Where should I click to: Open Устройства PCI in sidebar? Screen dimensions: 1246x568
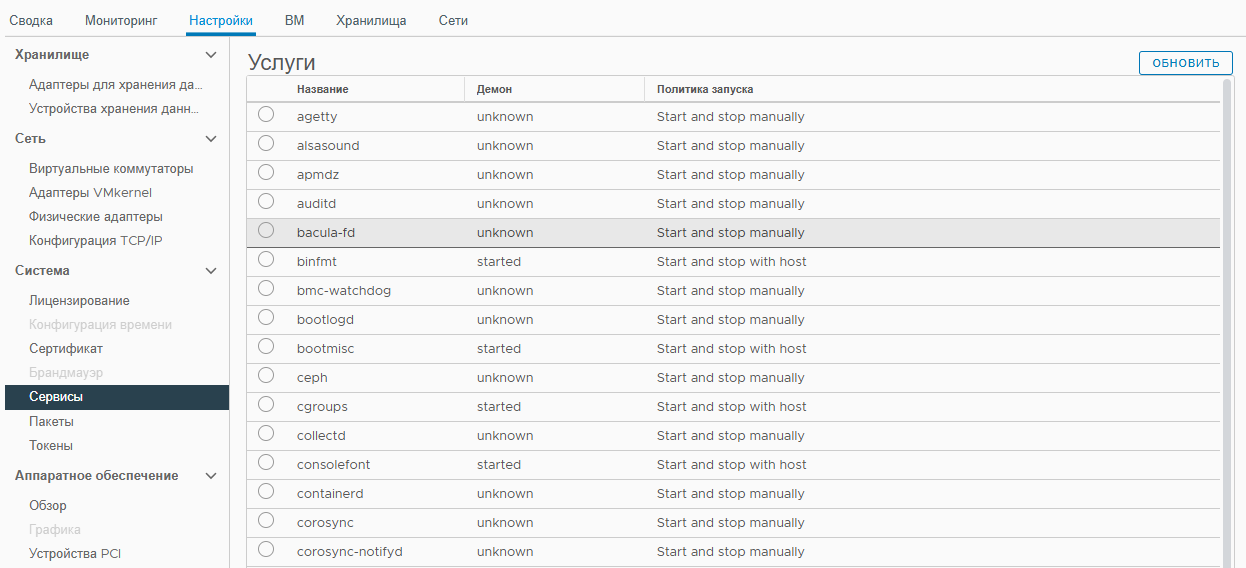[x=75, y=554]
